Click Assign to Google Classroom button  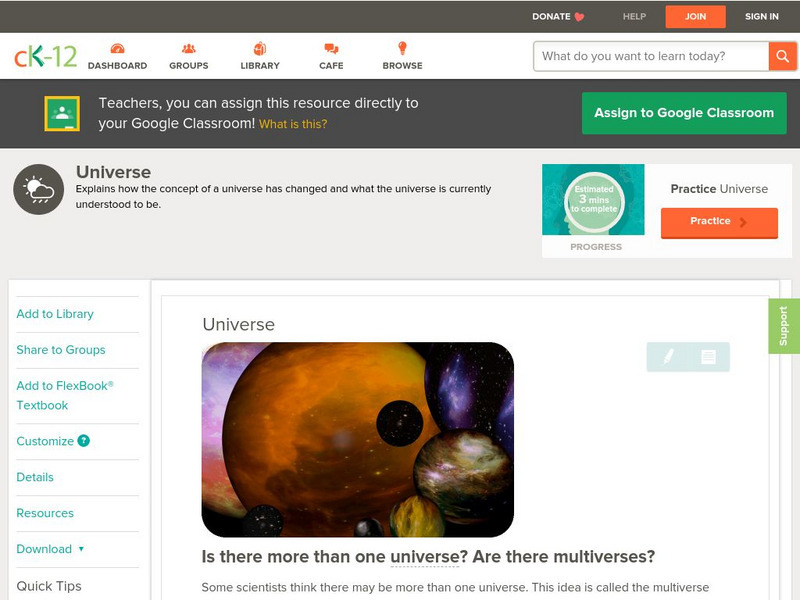[x=684, y=113]
